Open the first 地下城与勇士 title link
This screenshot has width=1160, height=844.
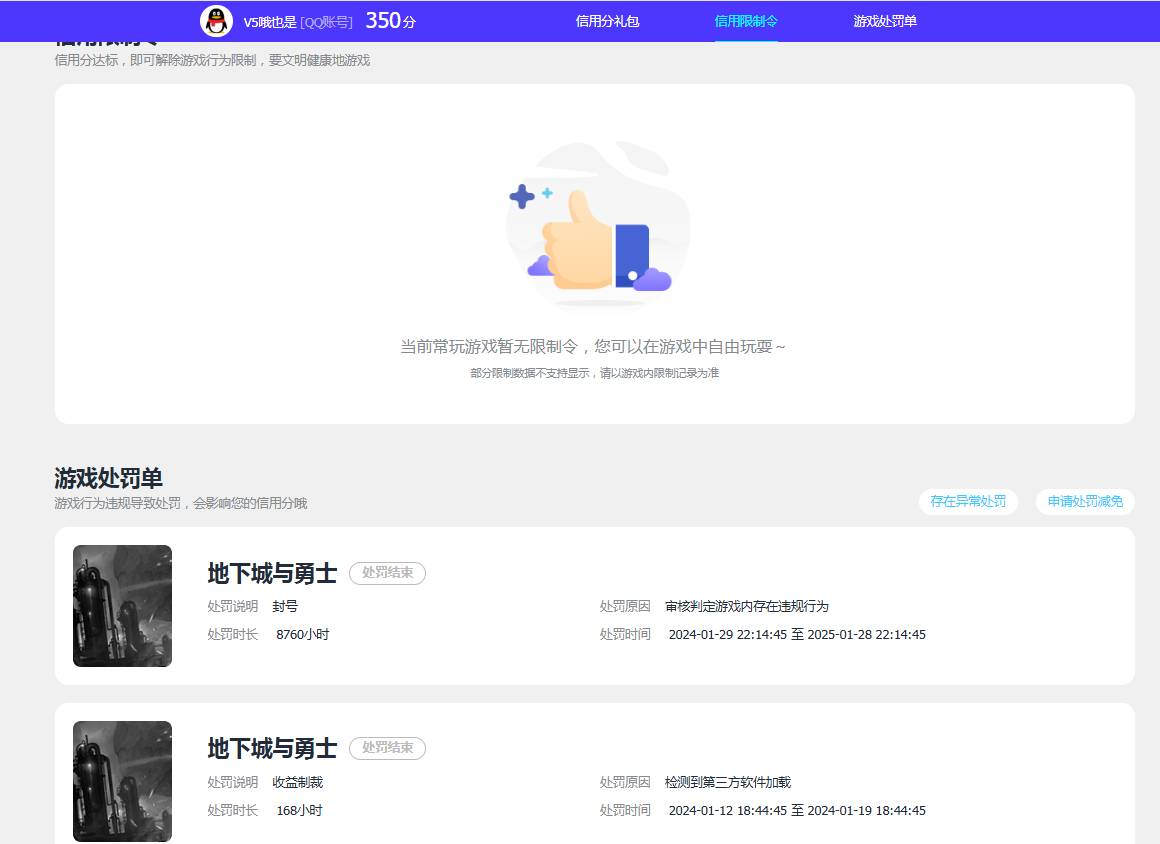[x=271, y=572]
